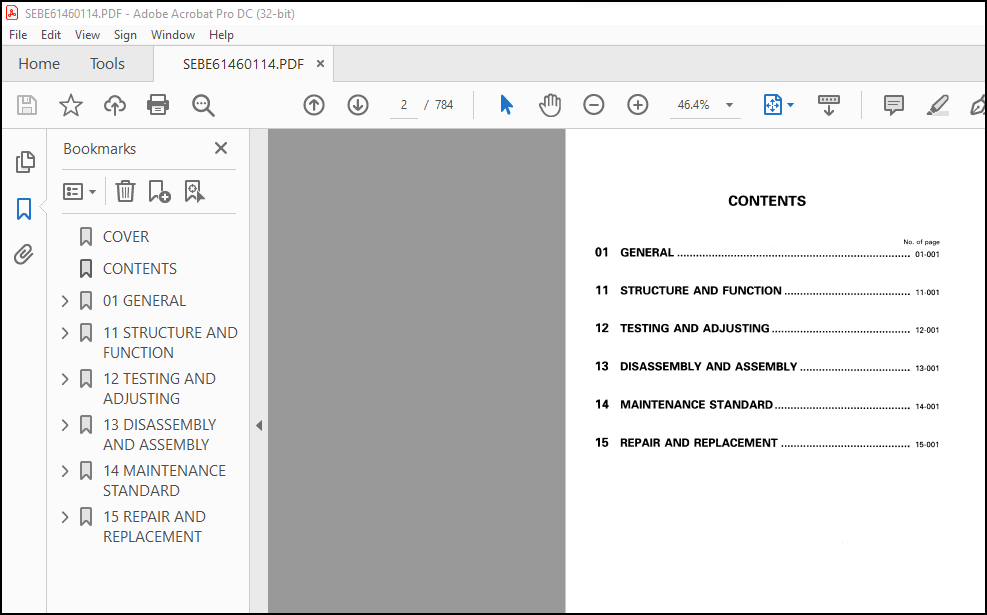This screenshot has width=987, height=615.
Task: Open bookmark options list dropdown
Action: (x=79, y=191)
